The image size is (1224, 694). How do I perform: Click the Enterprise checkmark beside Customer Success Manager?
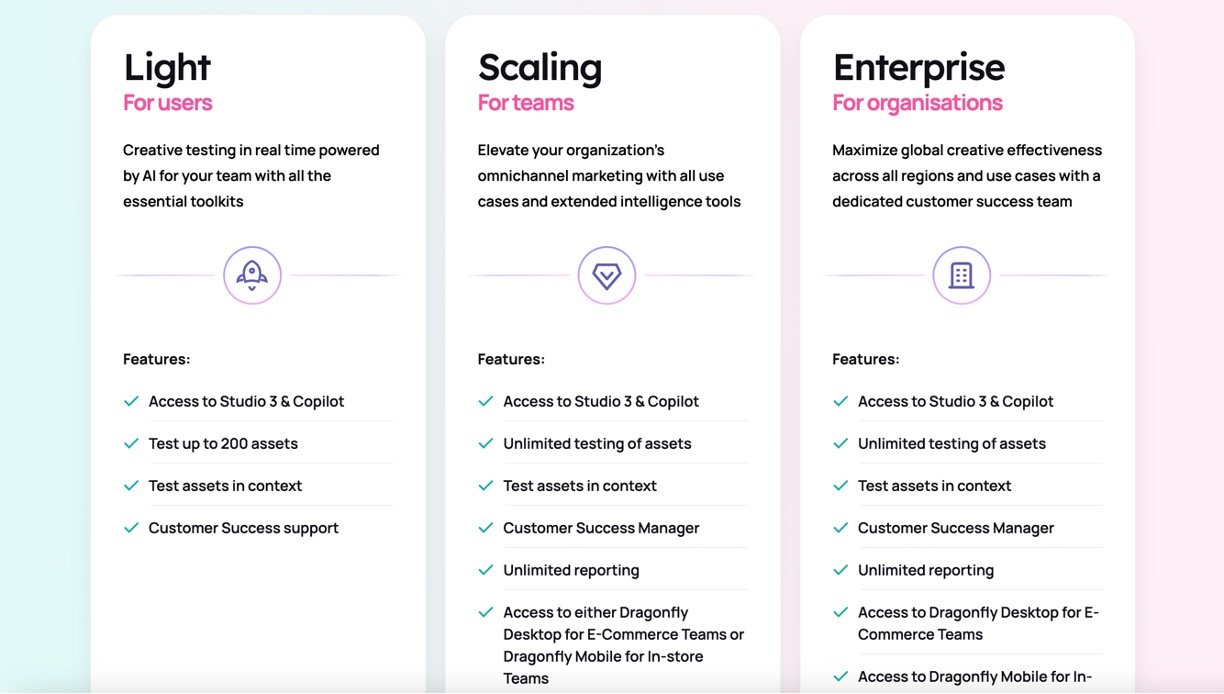pos(840,528)
